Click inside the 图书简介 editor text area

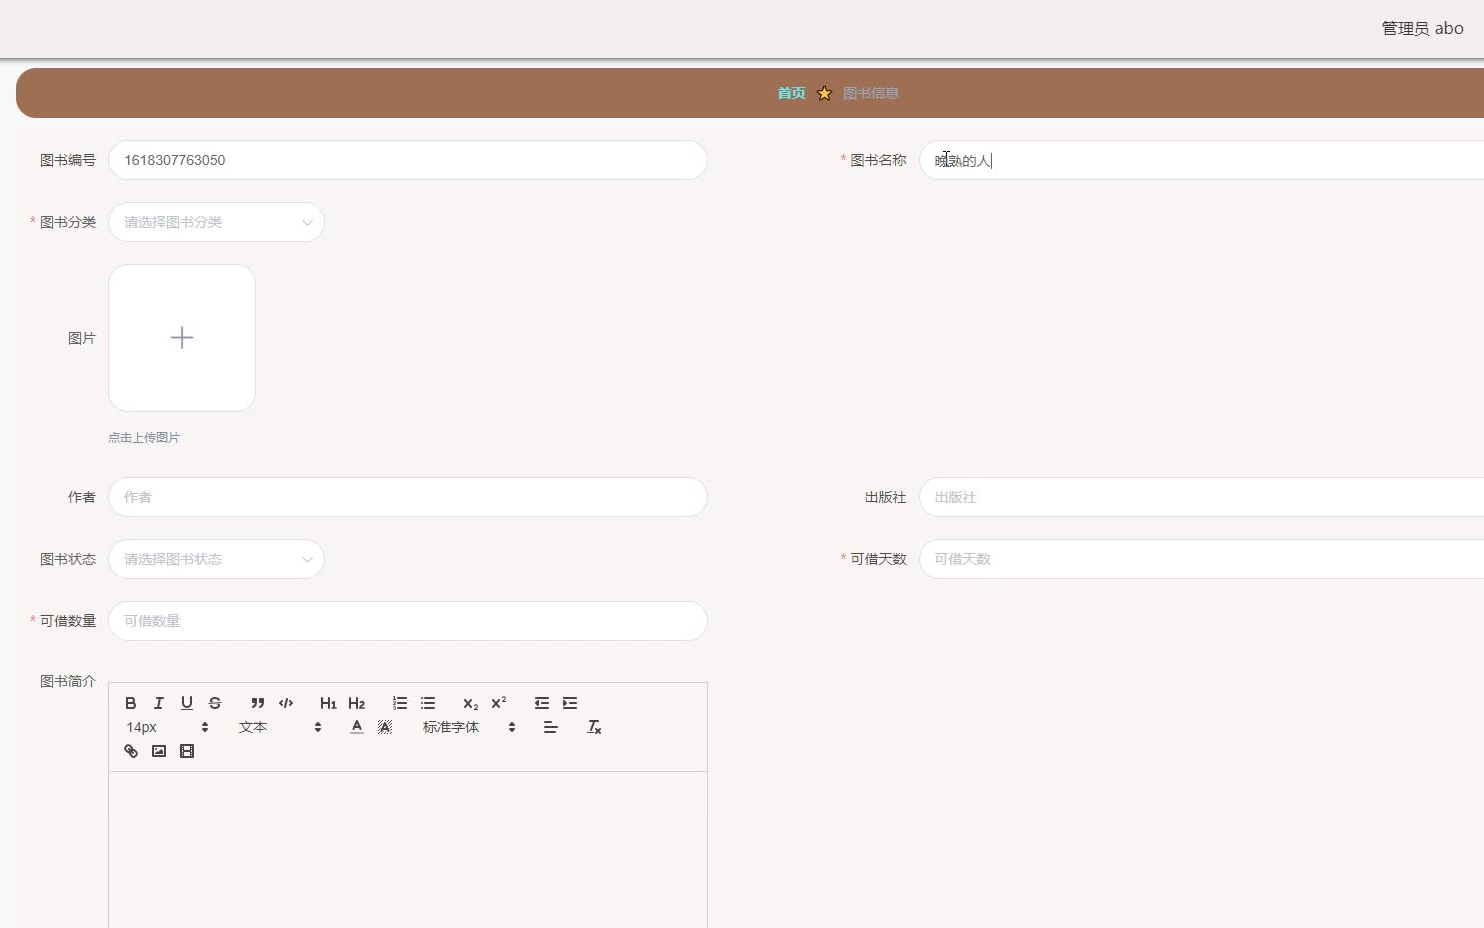pyautogui.click(x=408, y=850)
